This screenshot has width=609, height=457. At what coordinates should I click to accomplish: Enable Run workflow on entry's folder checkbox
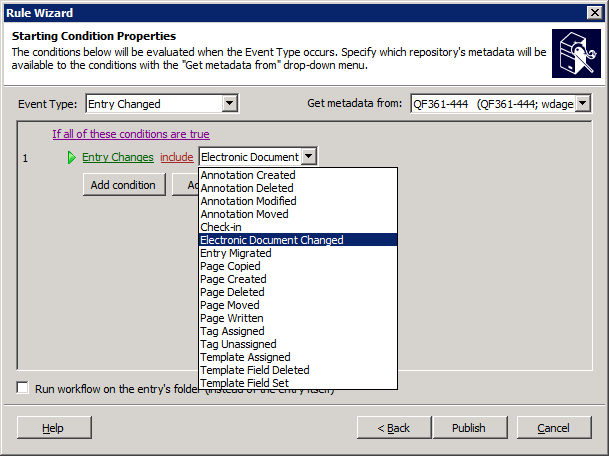(x=23, y=389)
